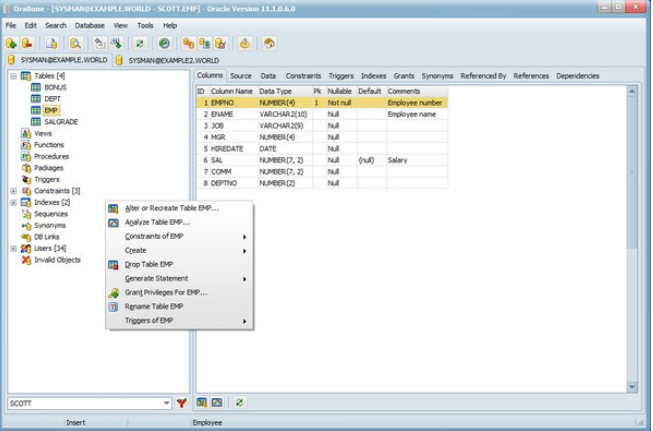Open the Create submenu in context menu
653x431 pixels.
tap(179, 250)
